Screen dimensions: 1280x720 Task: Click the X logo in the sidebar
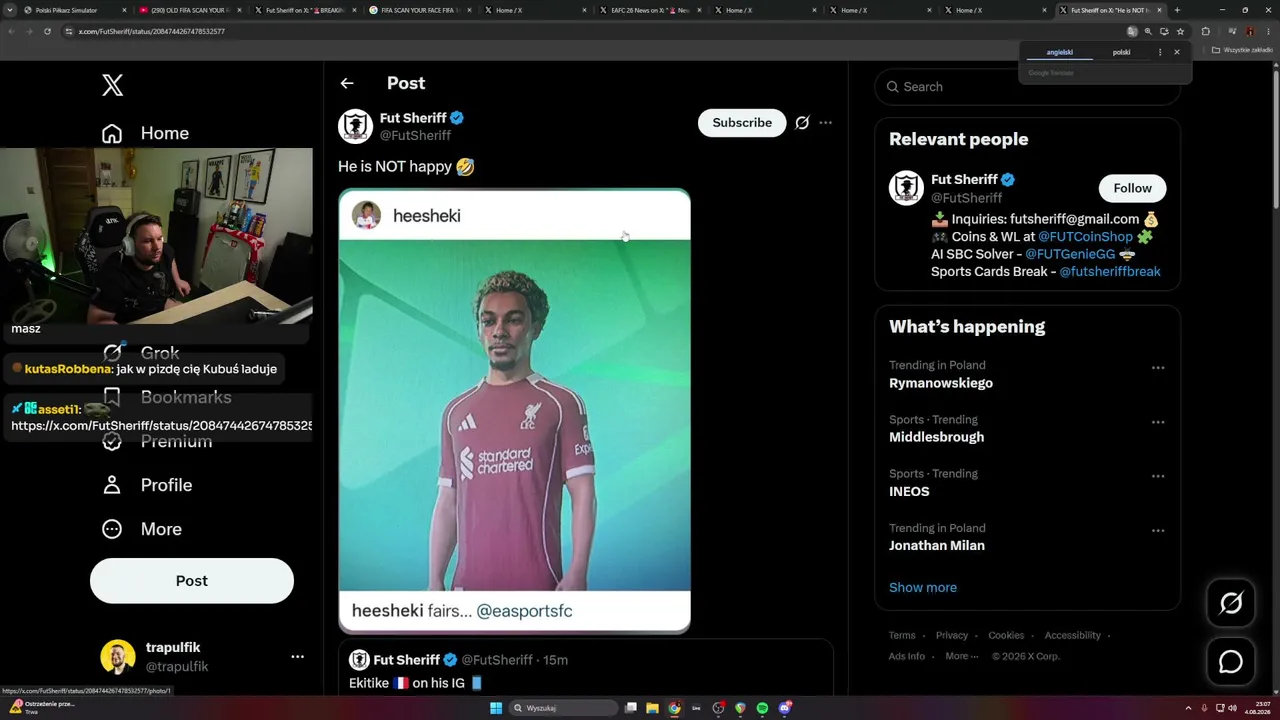[113, 85]
